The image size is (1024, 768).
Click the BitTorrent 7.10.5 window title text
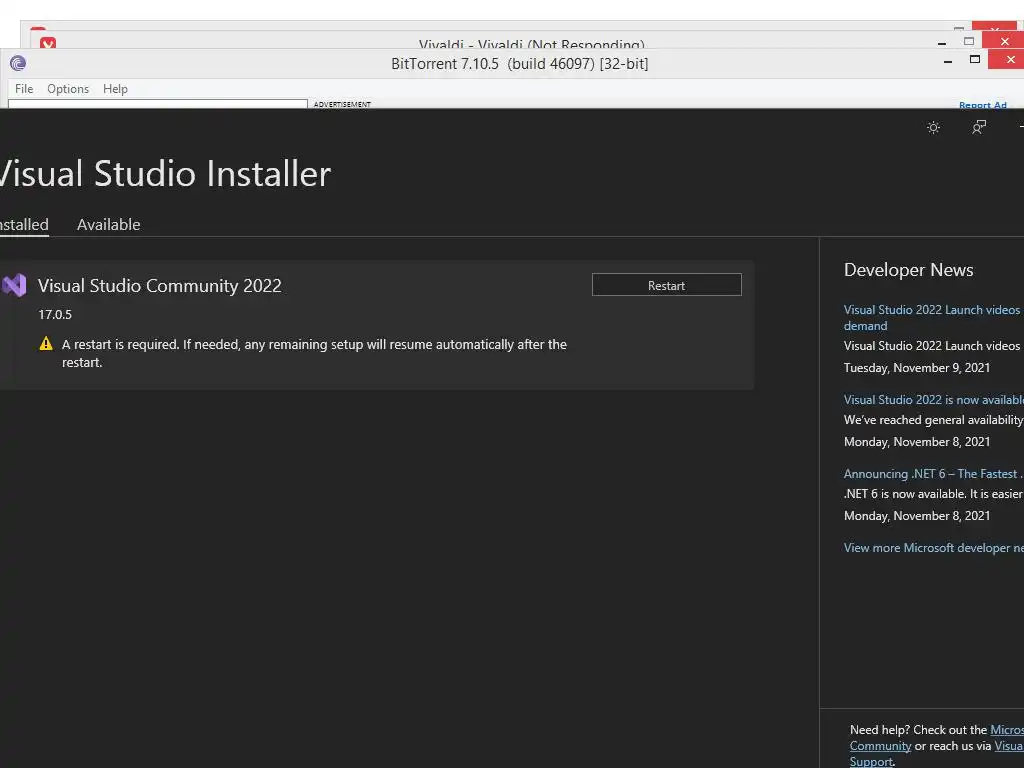coord(519,63)
